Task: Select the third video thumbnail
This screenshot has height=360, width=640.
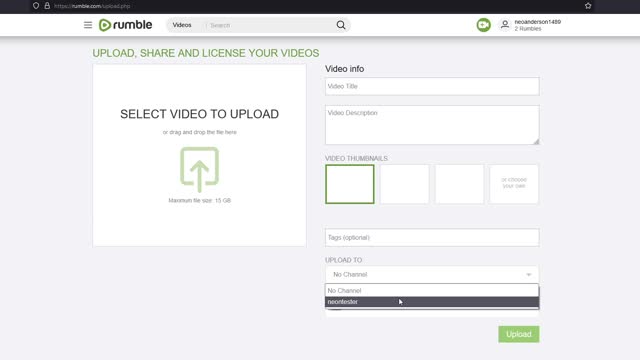Action: coord(459,184)
